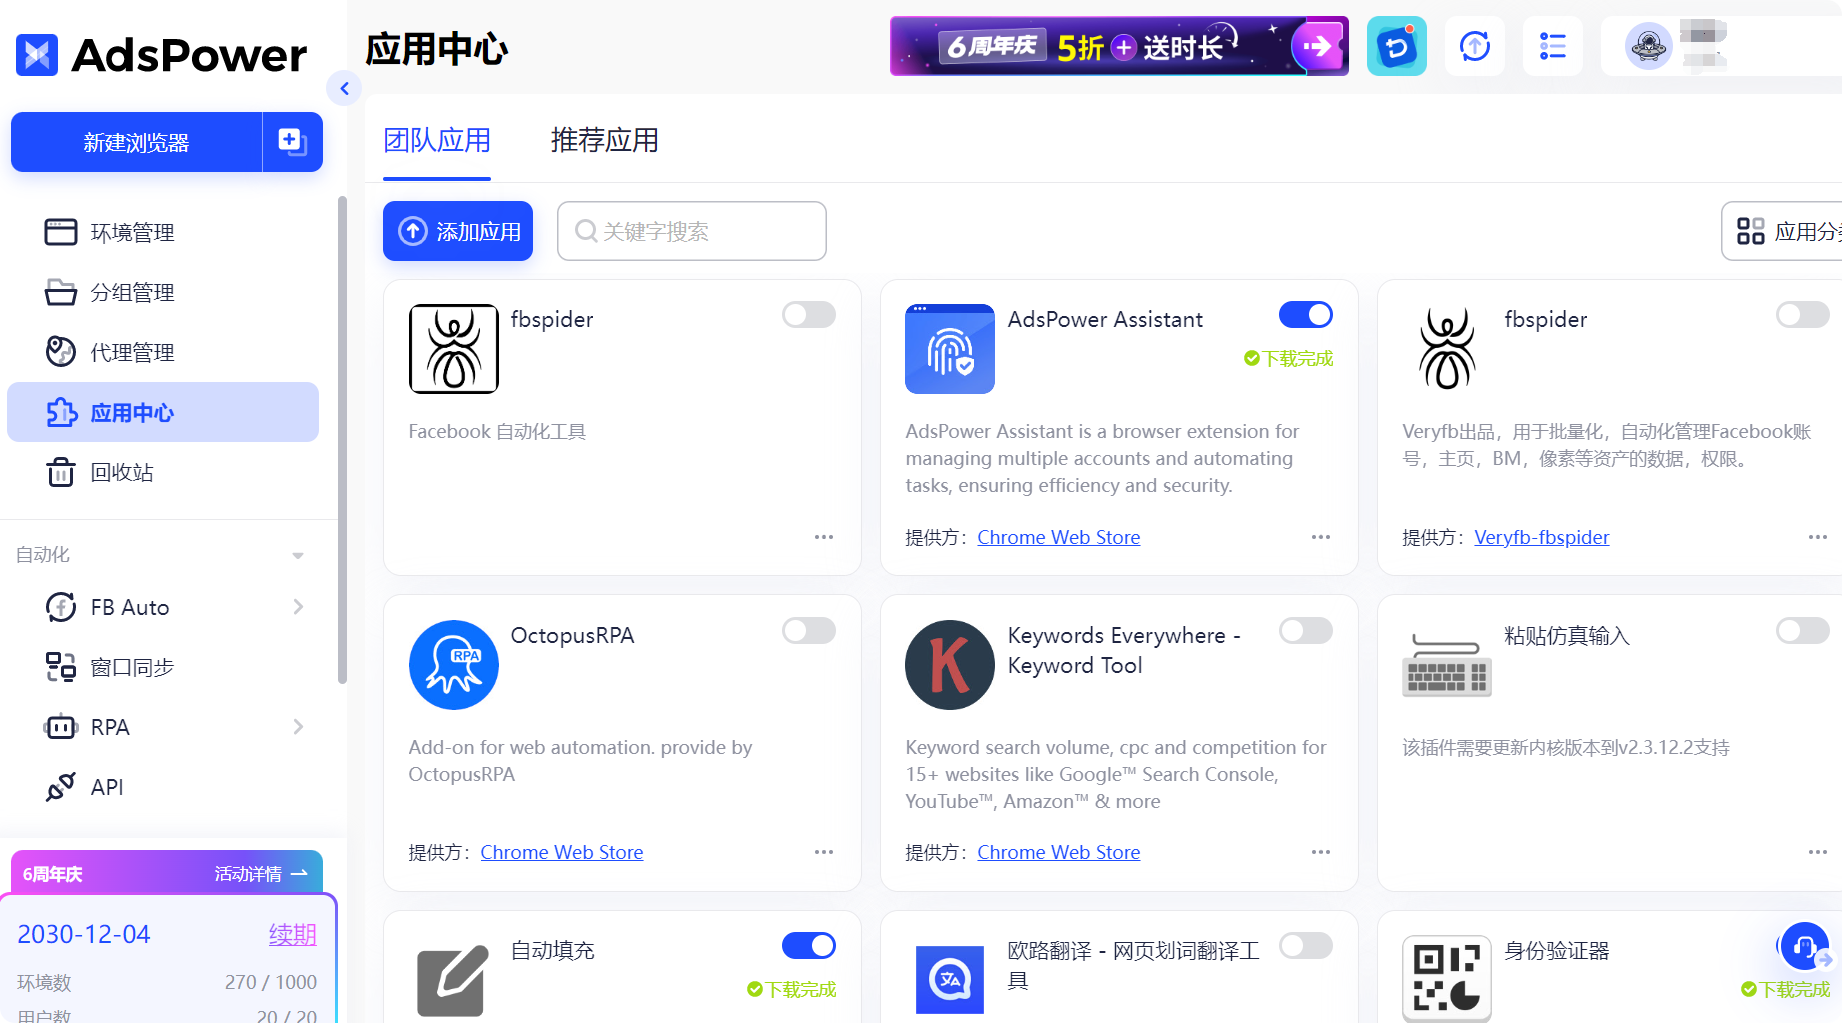
Task: Expand the FB Auto chevron
Action: click(298, 607)
